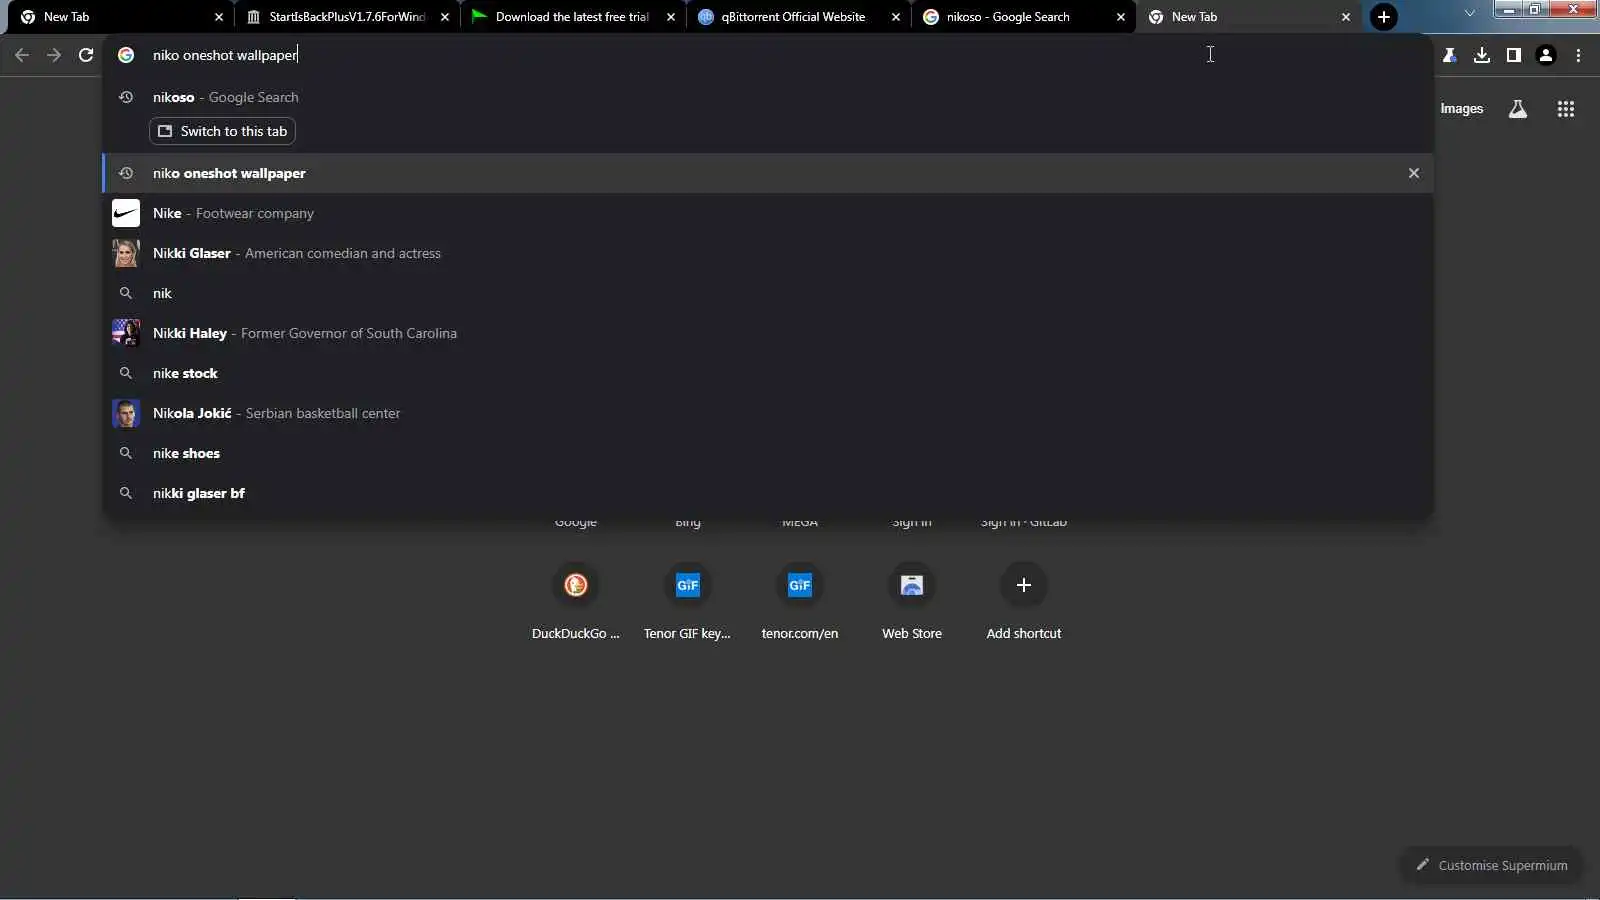Viewport: 1600px width, 900px height.
Task: Click the Nikki Haley photo thumbnail
Action: pos(126,333)
